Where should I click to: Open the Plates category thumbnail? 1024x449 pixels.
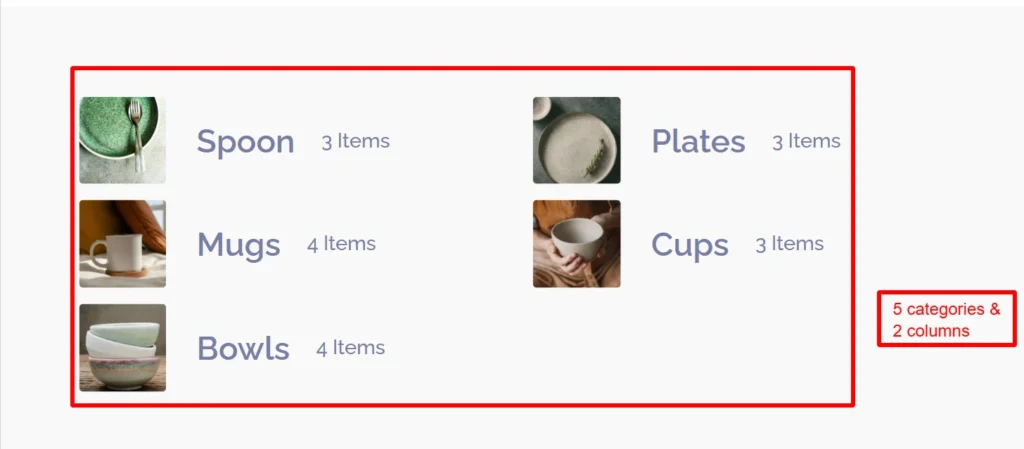576,140
